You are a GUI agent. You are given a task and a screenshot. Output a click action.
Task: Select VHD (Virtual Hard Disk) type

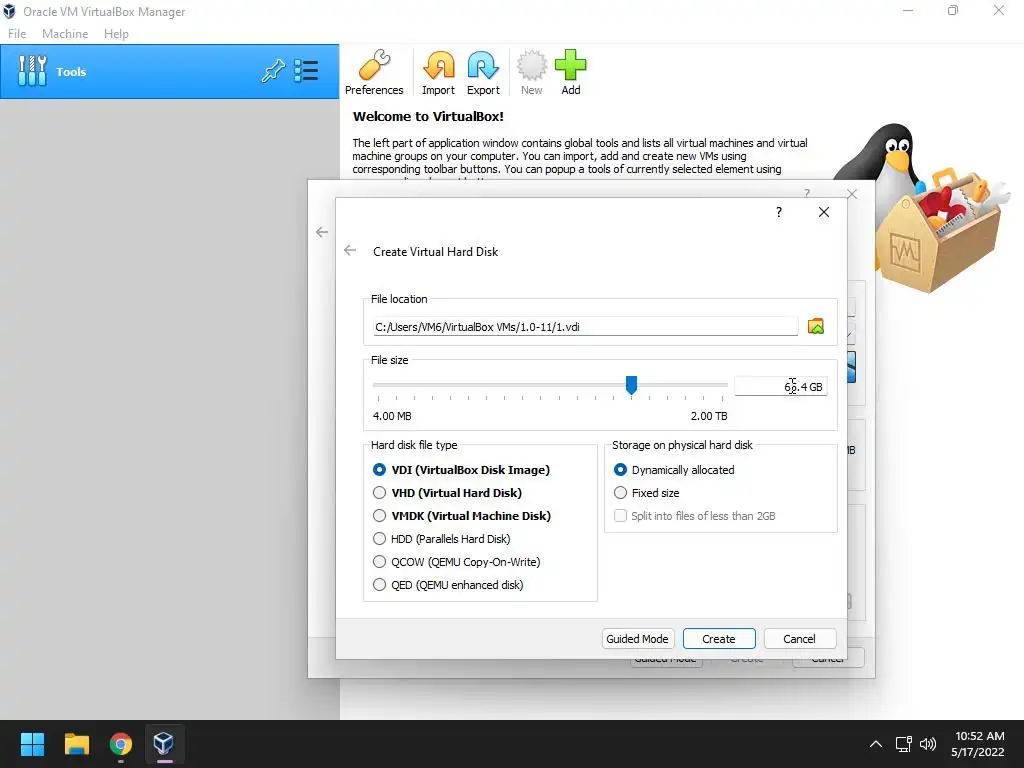point(447,492)
